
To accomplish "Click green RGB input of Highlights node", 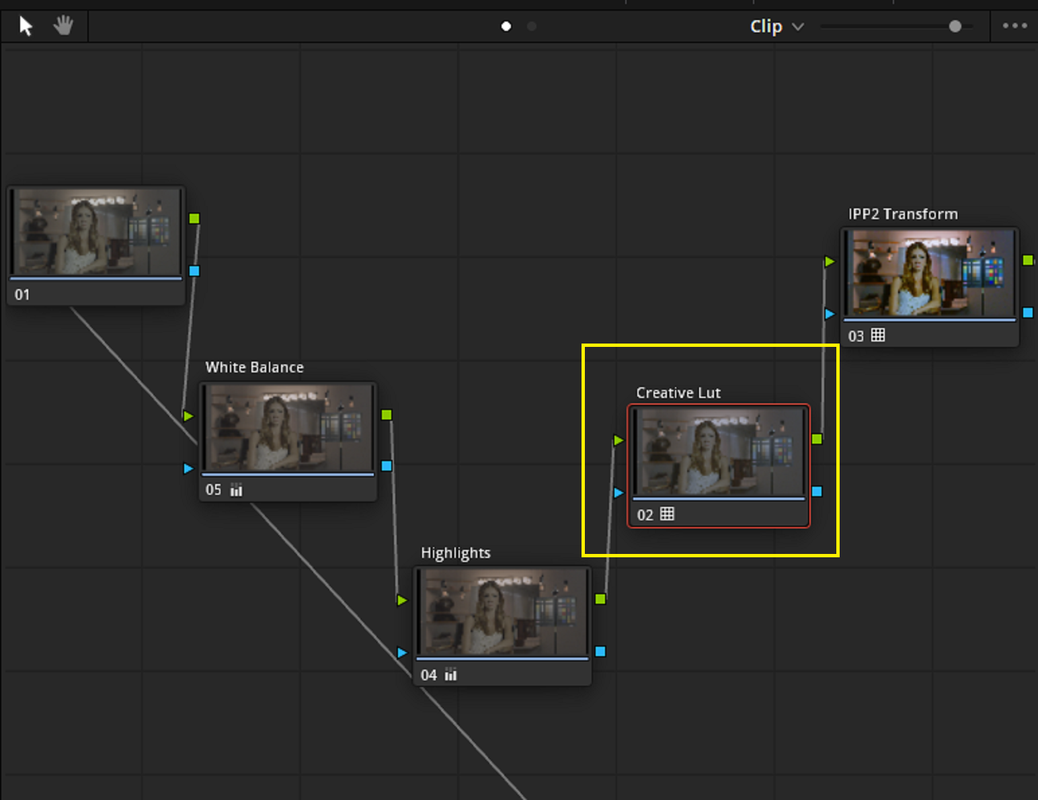I will pyautogui.click(x=402, y=600).
